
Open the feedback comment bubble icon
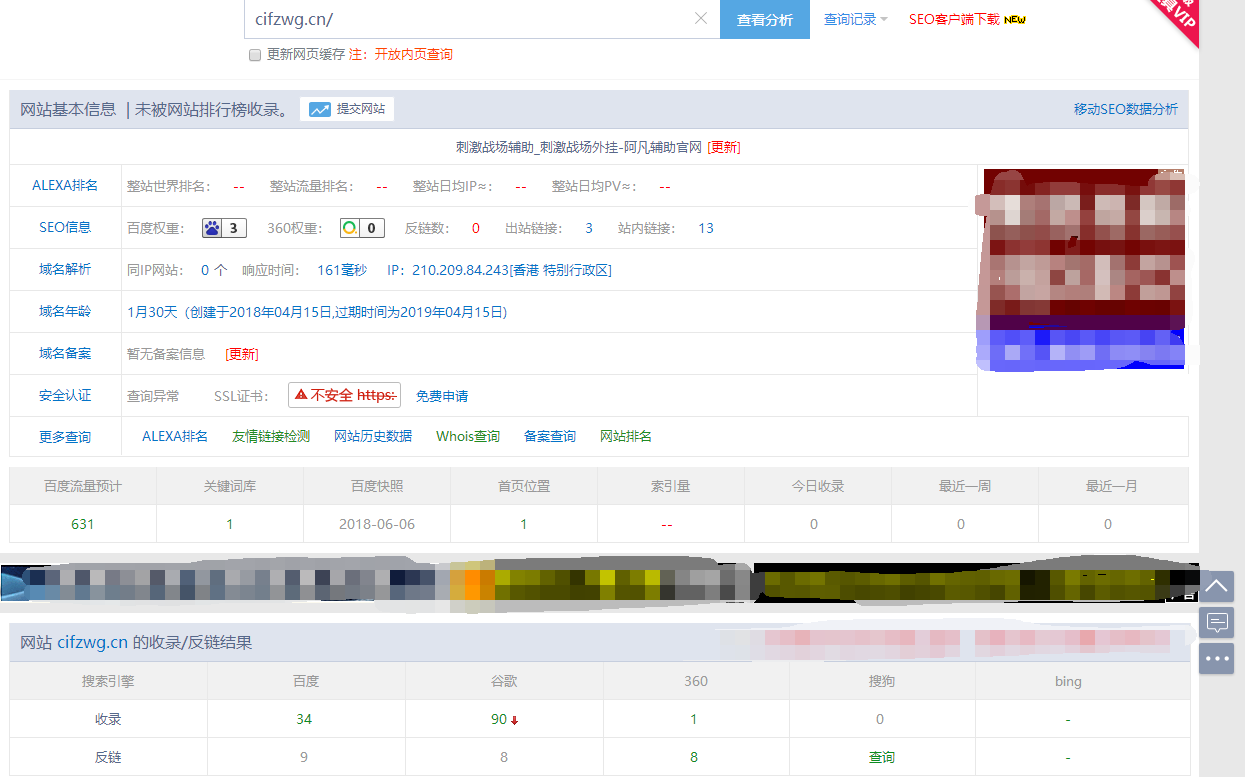click(1216, 622)
